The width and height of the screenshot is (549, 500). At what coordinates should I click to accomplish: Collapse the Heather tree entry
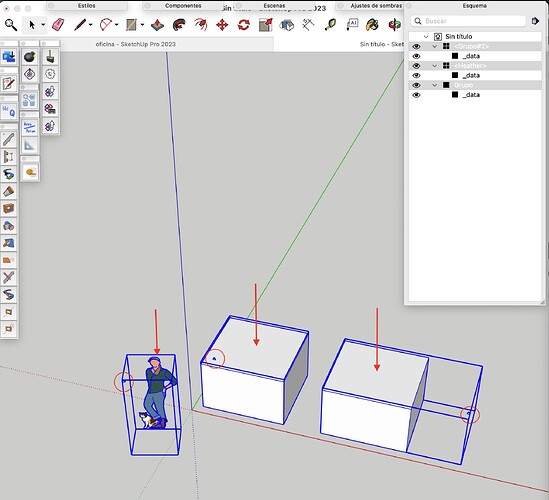point(435,66)
